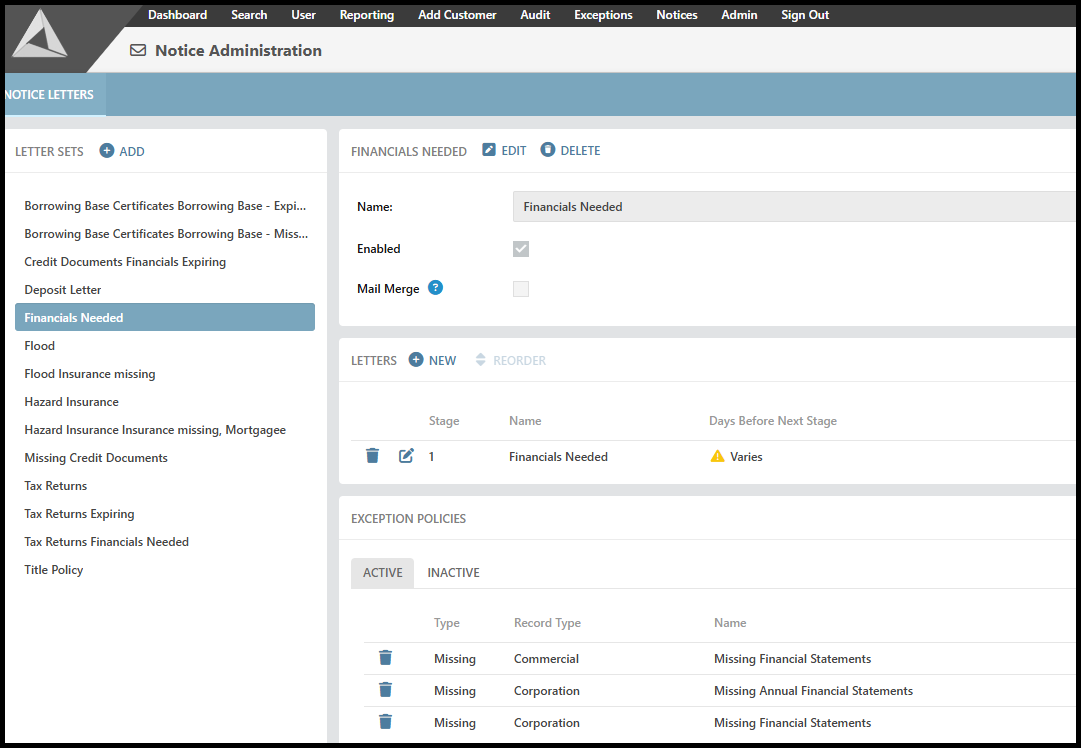1081x748 pixels.
Task: Select the Notice Letters tab
Action: (50, 95)
